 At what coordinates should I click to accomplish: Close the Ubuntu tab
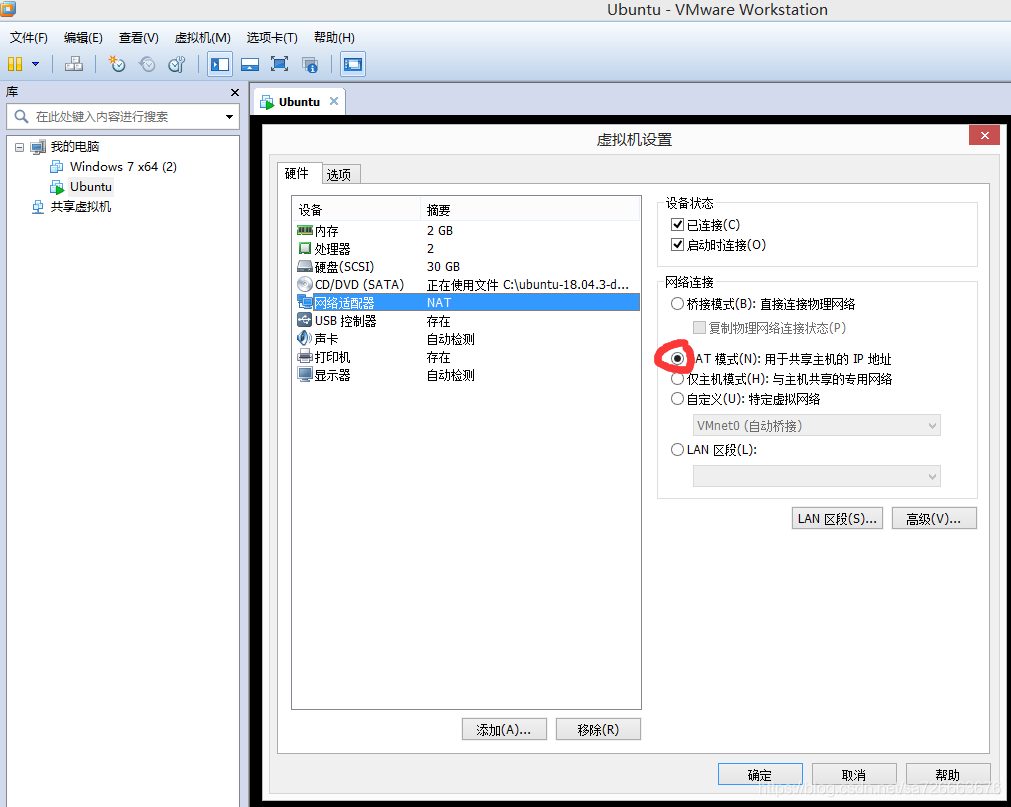click(334, 101)
